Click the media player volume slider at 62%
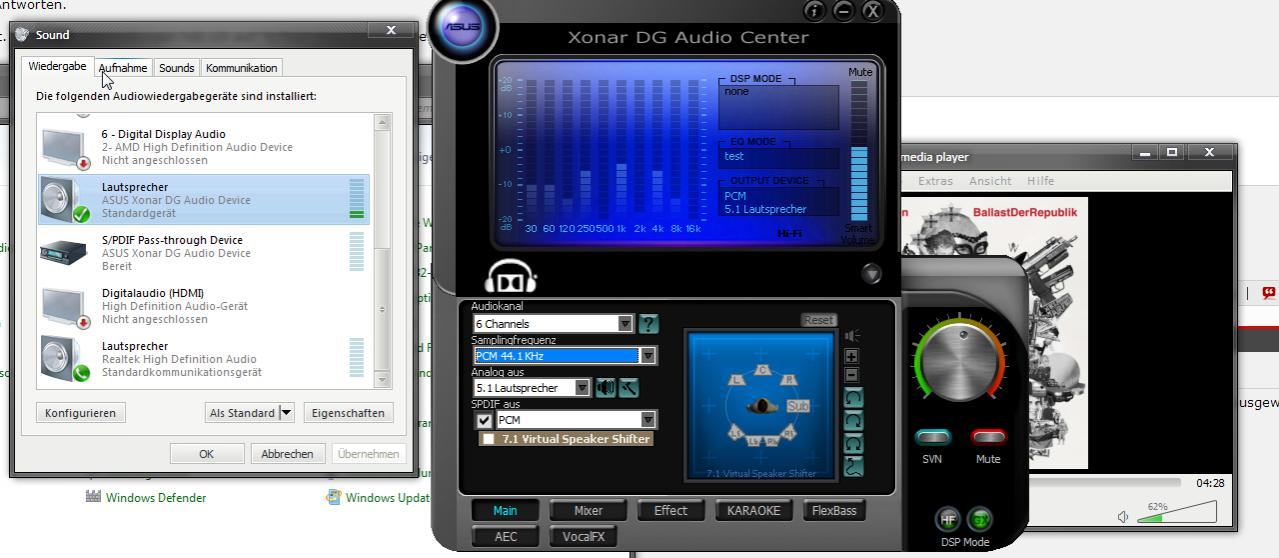 1177,511
